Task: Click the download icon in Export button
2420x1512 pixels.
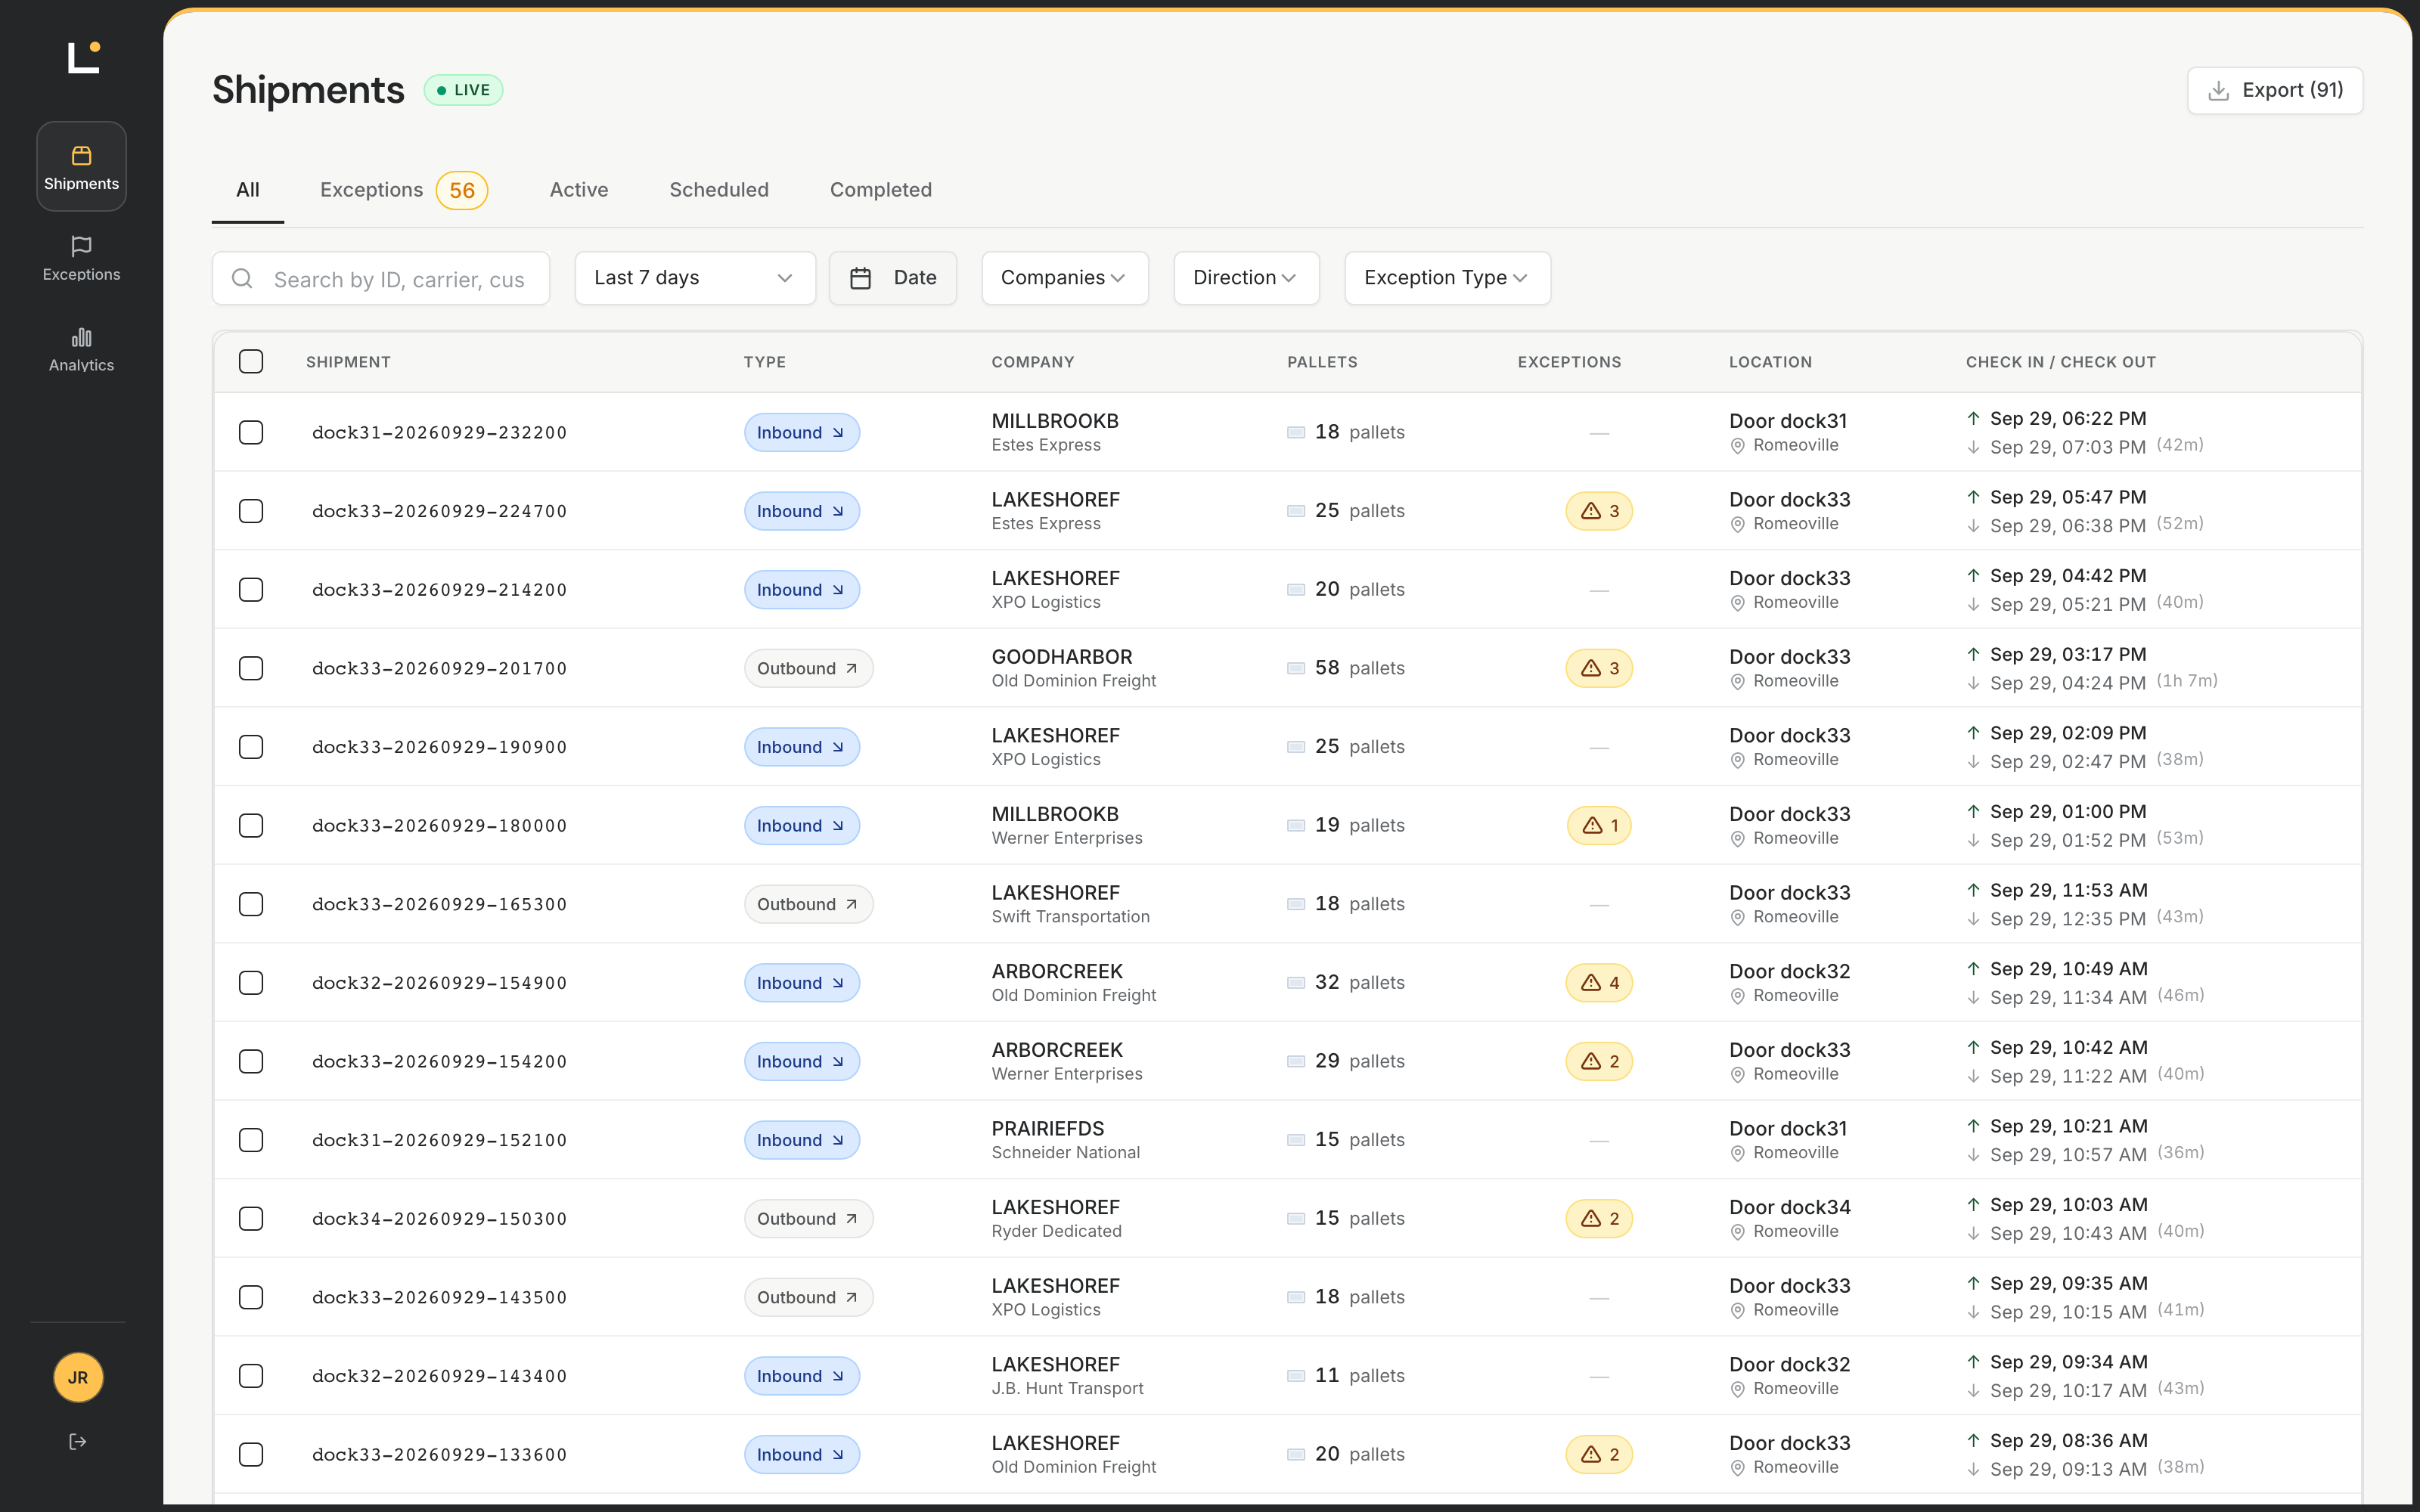Action: [x=2218, y=90]
